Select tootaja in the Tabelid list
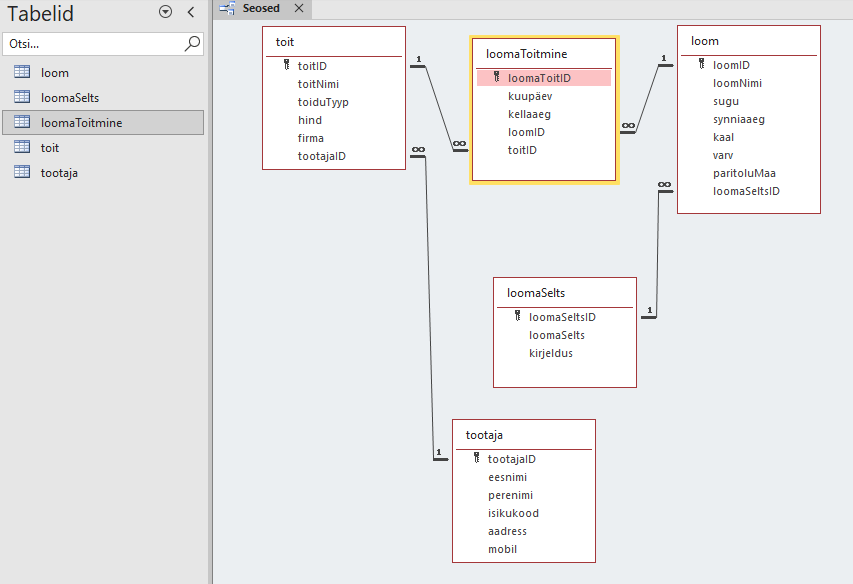The width and height of the screenshot is (853, 584). [x=103, y=172]
